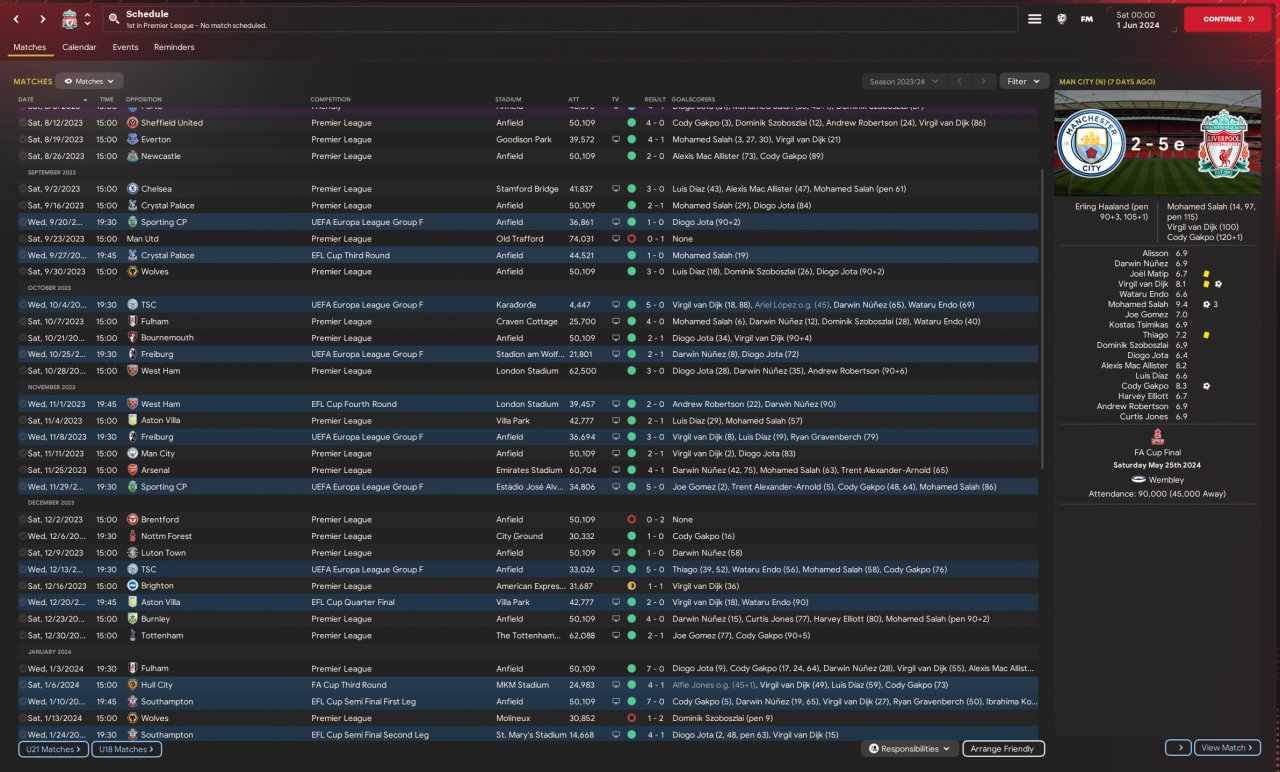
Task: Click the search magnifier icon
Action: pos(114,19)
